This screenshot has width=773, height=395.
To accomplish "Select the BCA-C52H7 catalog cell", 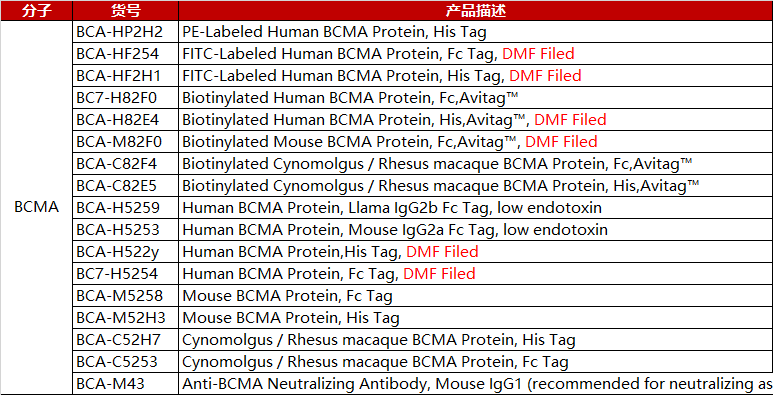I will click(125, 340).
